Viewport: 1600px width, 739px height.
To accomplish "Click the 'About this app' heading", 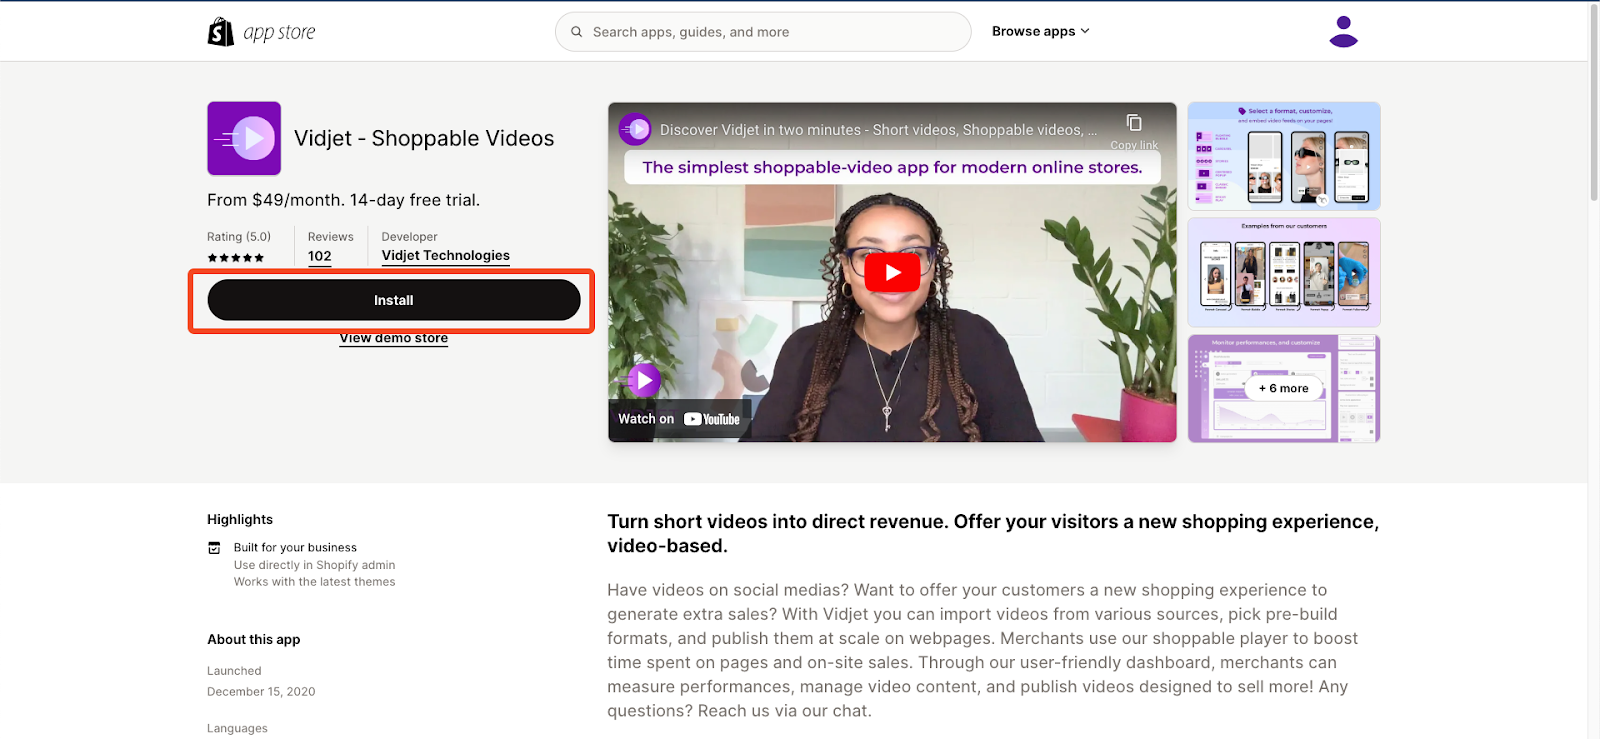I will pyautogui.click(x=254, y=639).
